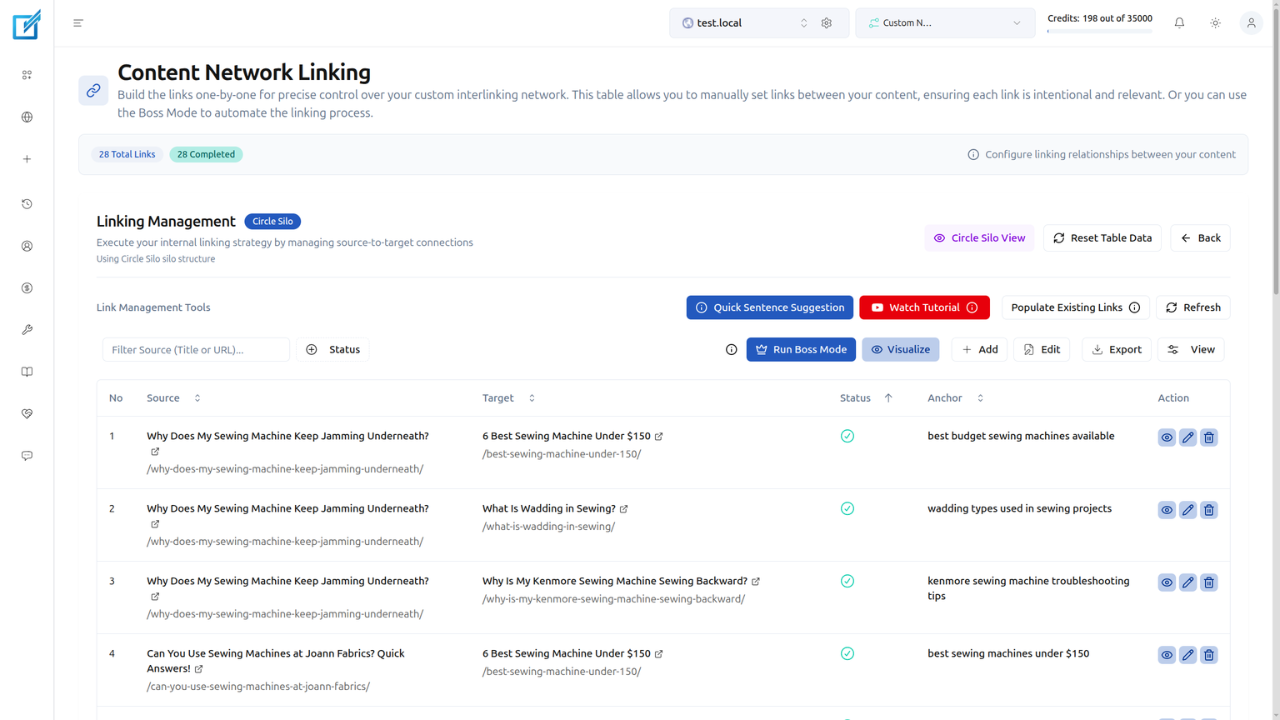Click the wrench tools icon in the sidebar

click(x=26, y=329)
